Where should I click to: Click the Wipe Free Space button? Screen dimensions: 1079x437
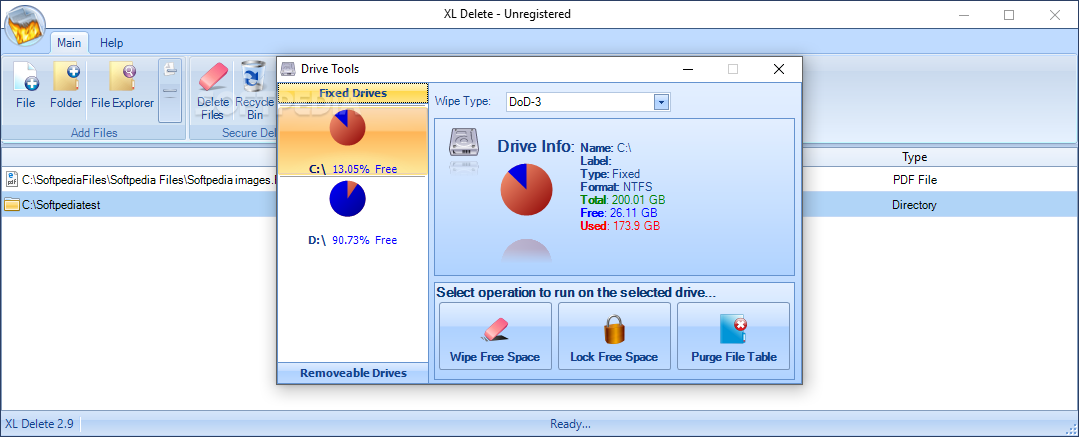(x=495, y=336)
